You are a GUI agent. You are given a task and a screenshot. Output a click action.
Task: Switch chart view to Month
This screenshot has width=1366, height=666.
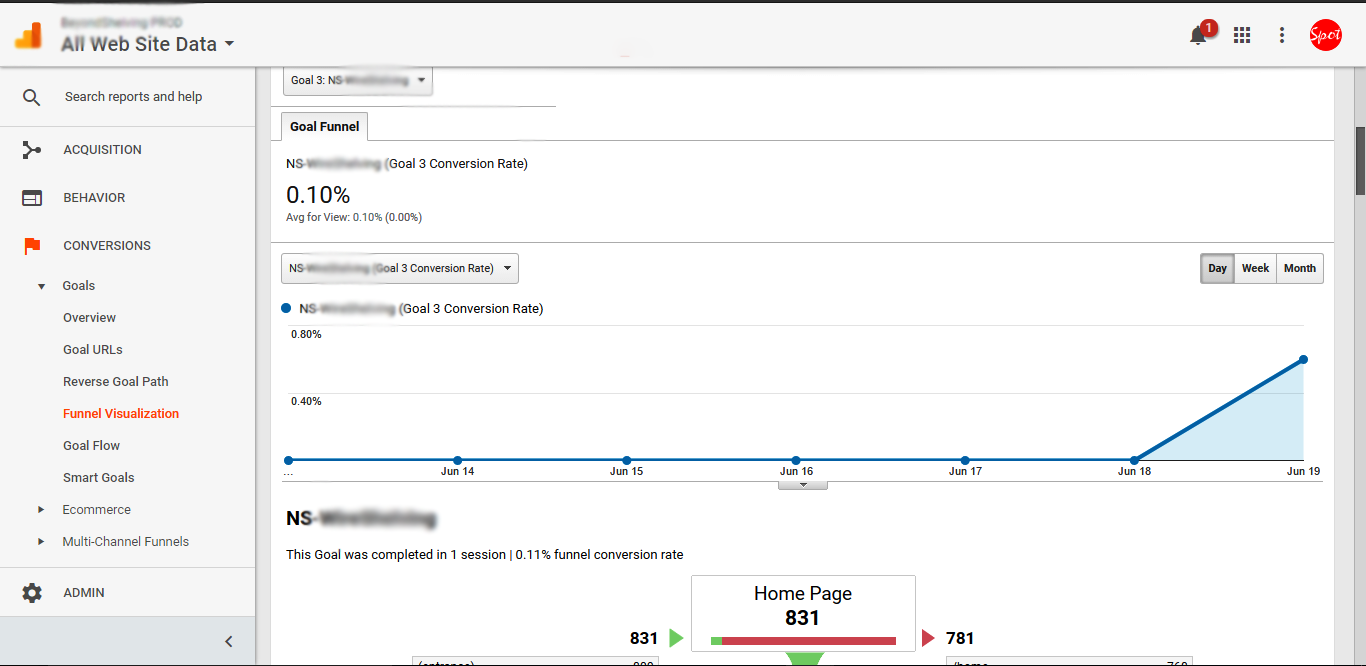coord(1299,268)
